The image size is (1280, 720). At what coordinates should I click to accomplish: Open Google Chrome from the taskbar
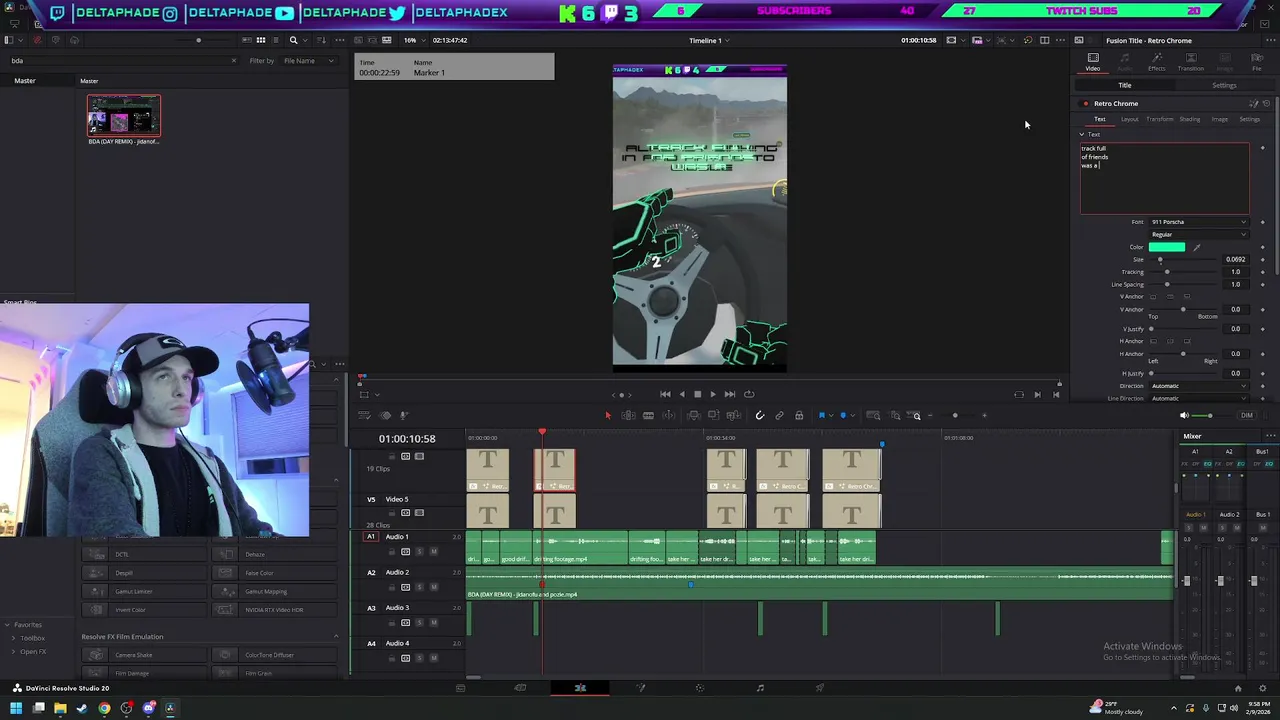[104, 709]
